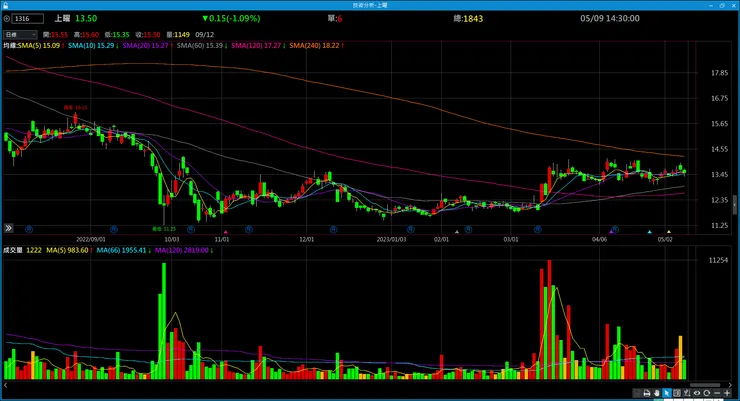Click the MA(5) 983.60 volume label
The width and height of the screenshot is (740, 401).
click(x=67, y=250)
